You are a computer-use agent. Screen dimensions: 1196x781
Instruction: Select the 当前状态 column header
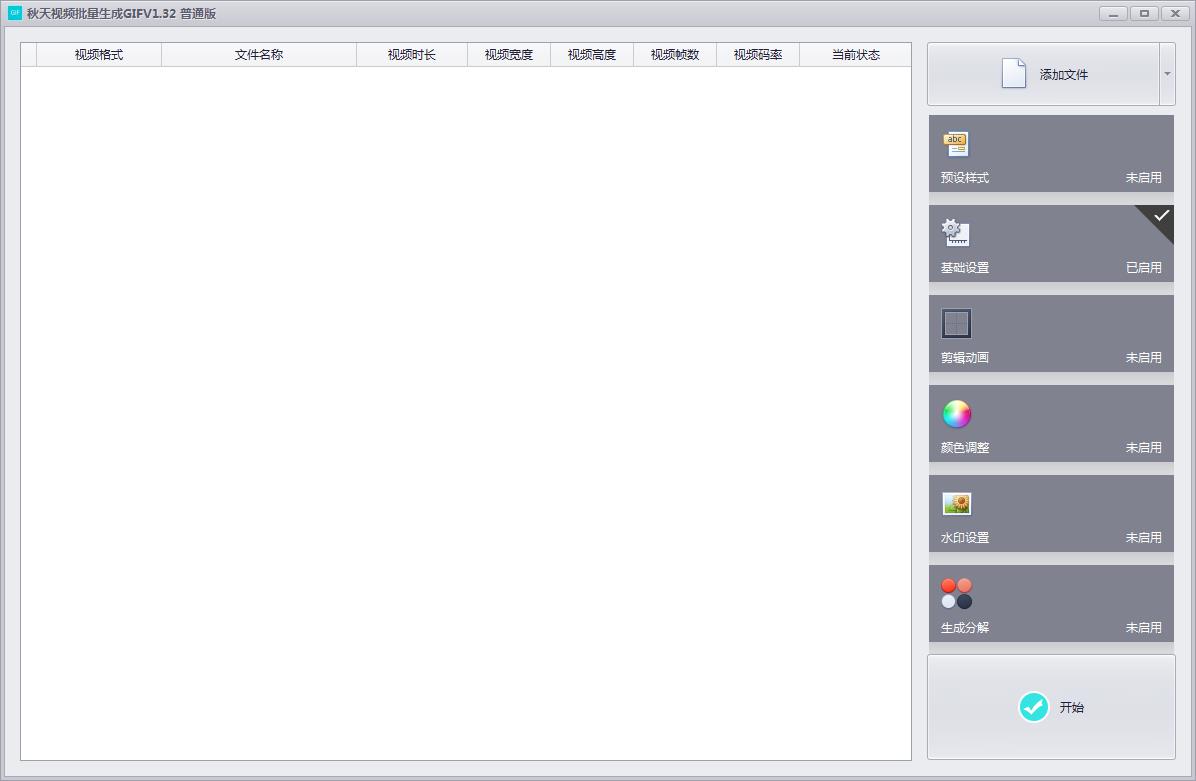[x=855, y=55]
